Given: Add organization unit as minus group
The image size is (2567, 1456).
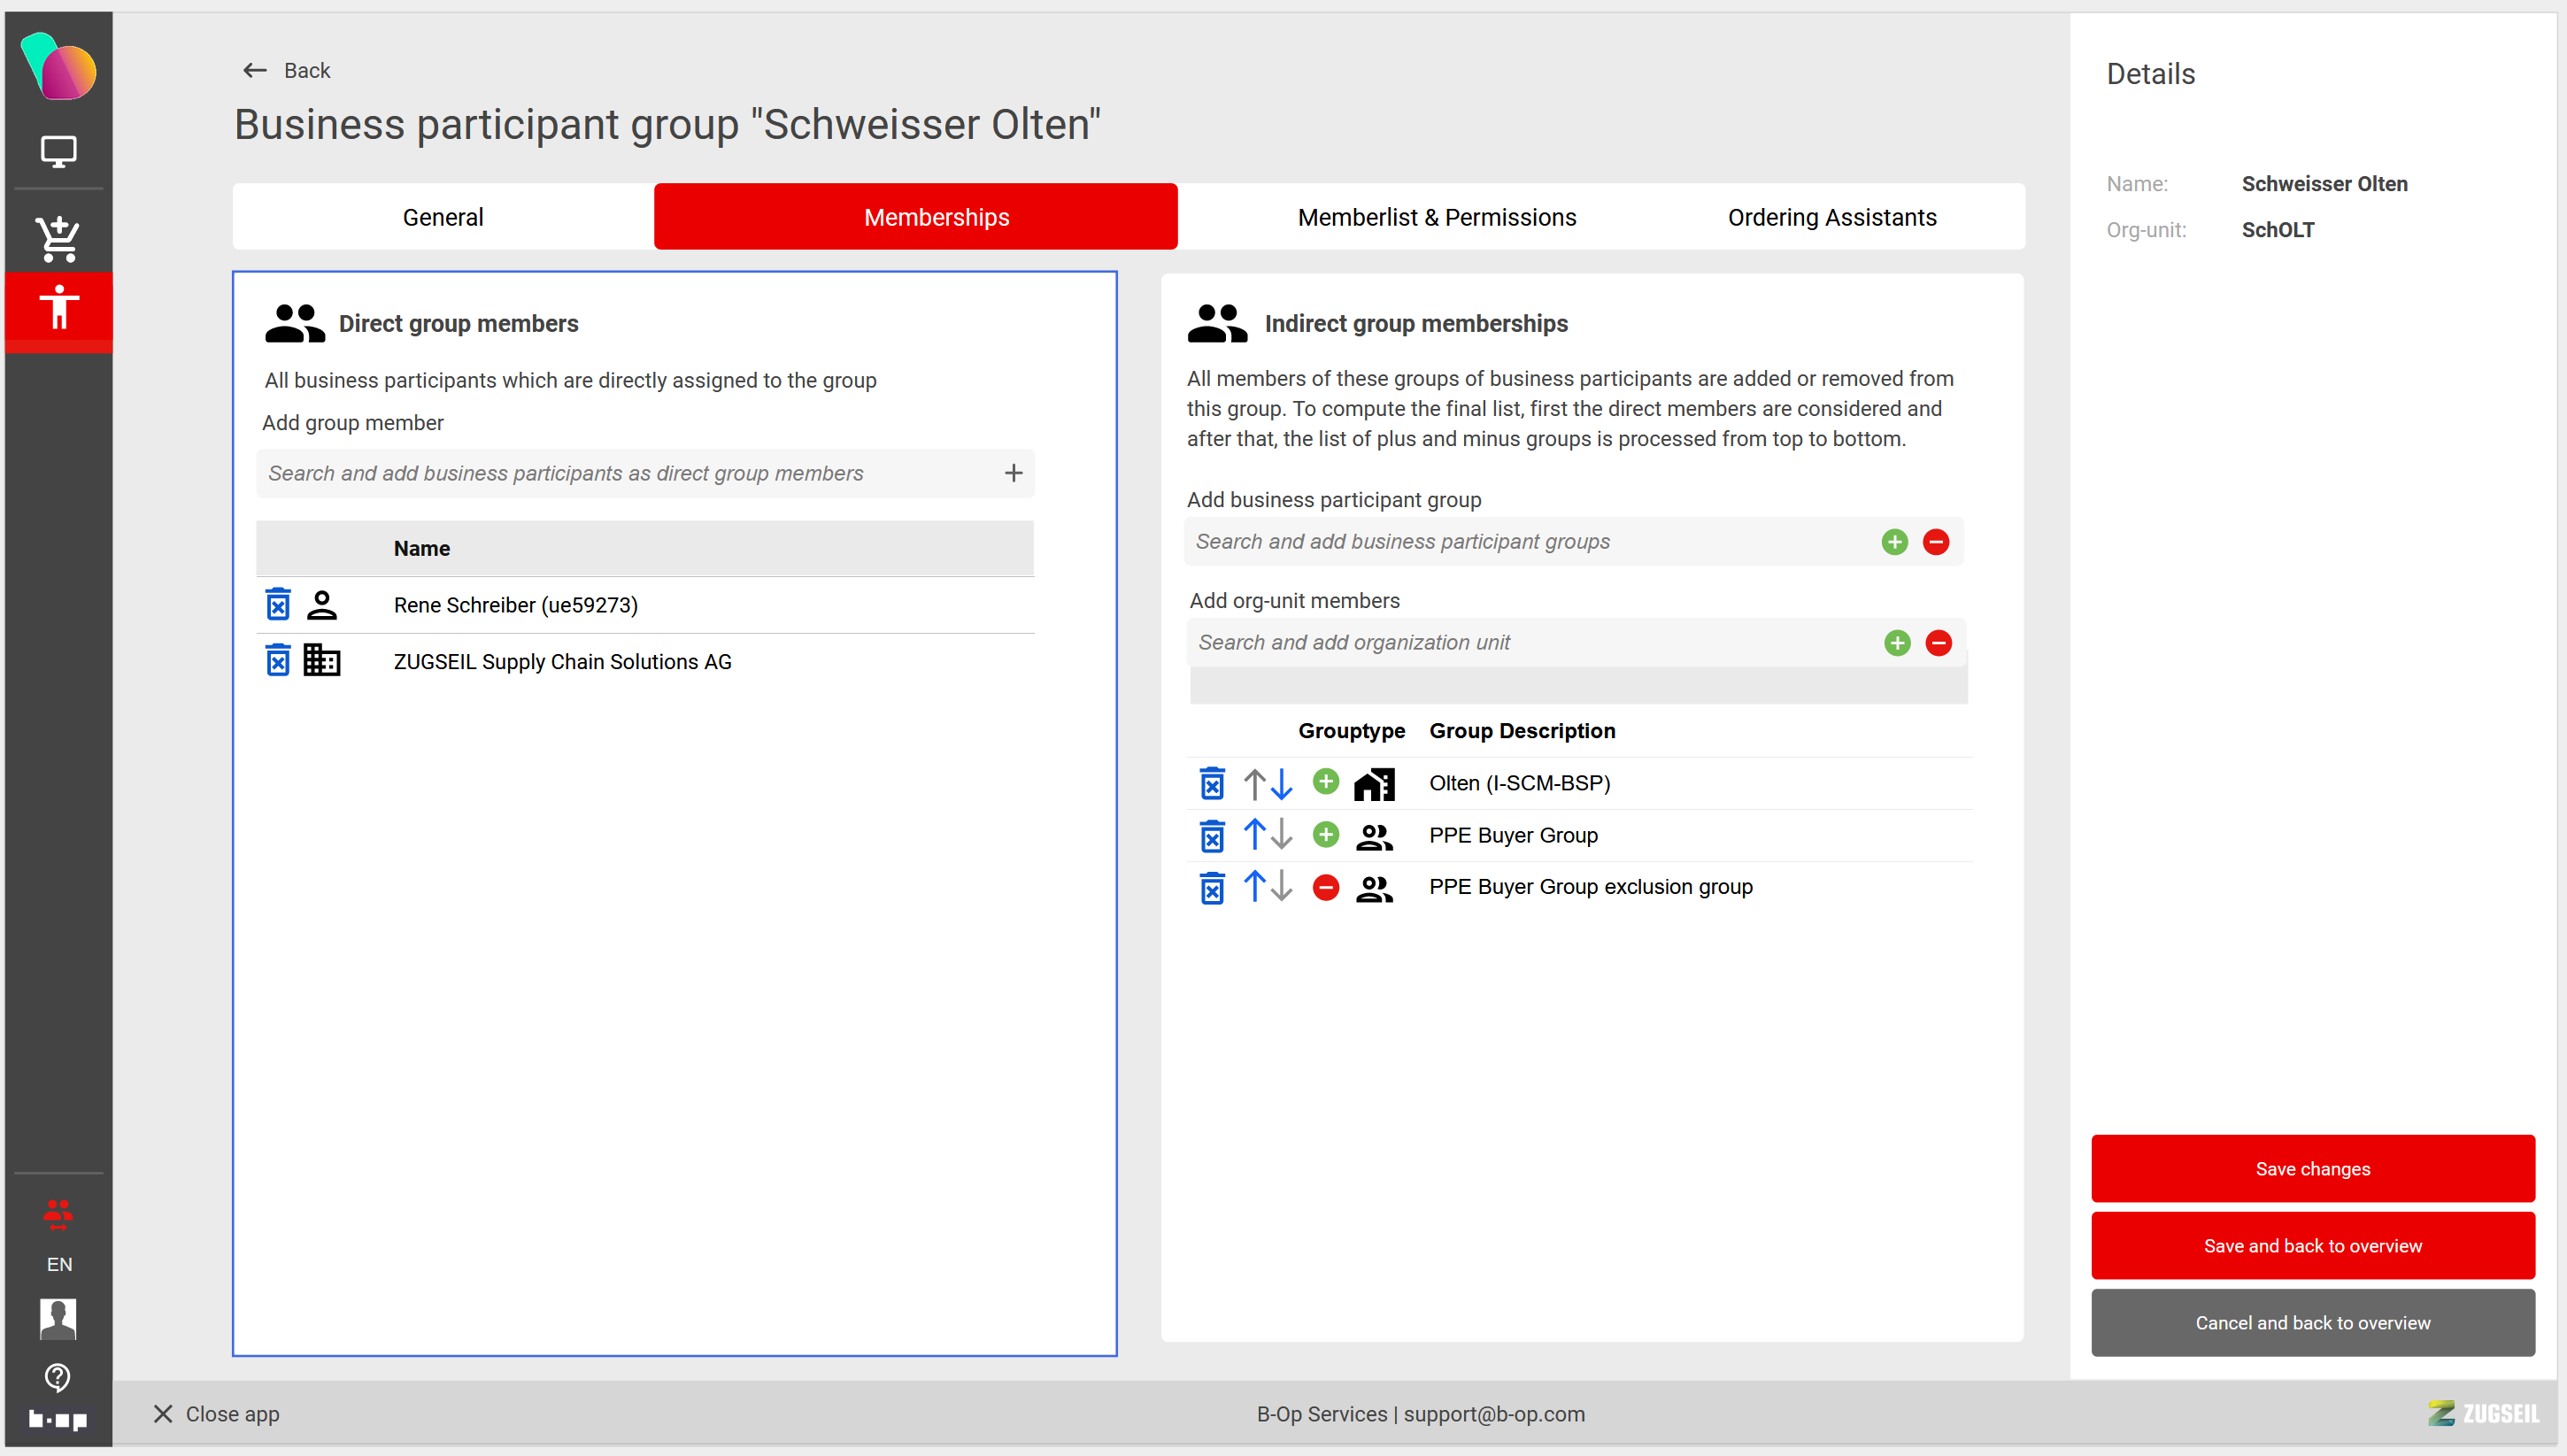Looking at the screenshot, I should point(1938,643).
